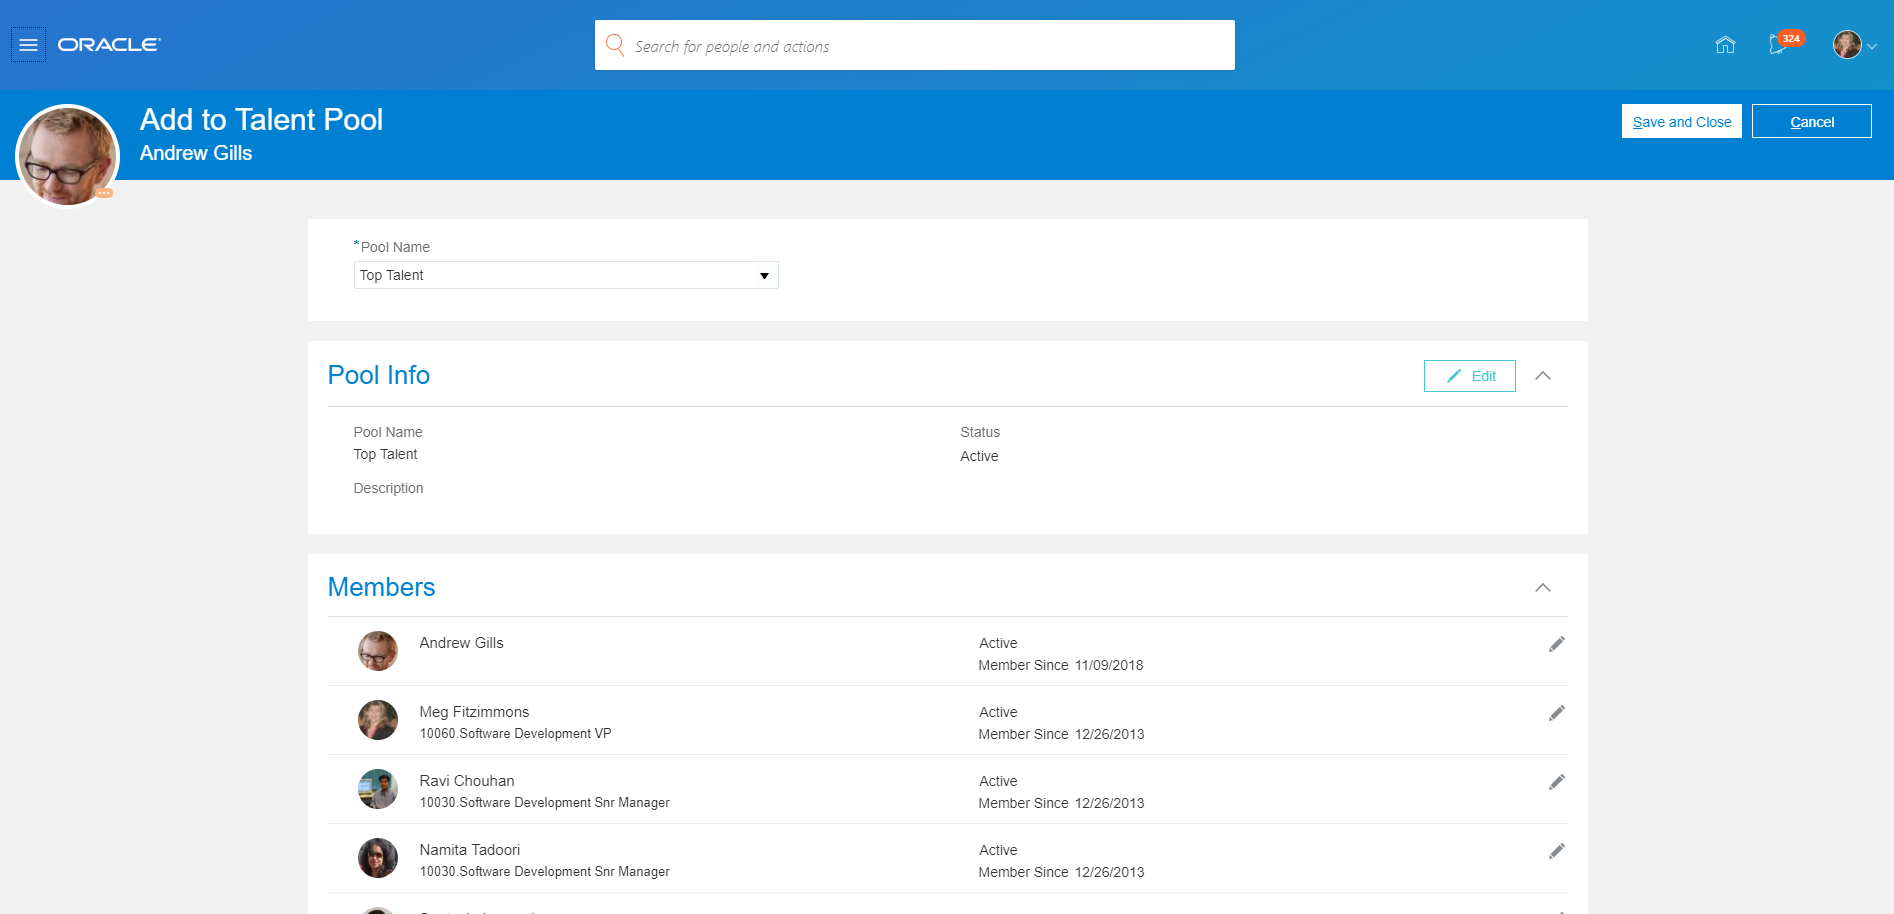This screenshot has height=914, width=1894.
Task: Click Save and Close
Action: (x=1681, y=121)
